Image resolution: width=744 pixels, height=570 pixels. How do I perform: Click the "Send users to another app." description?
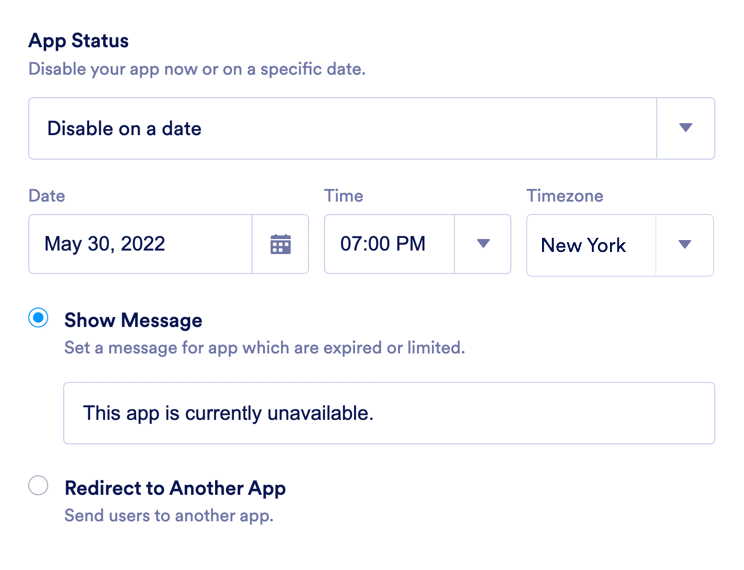168,516
